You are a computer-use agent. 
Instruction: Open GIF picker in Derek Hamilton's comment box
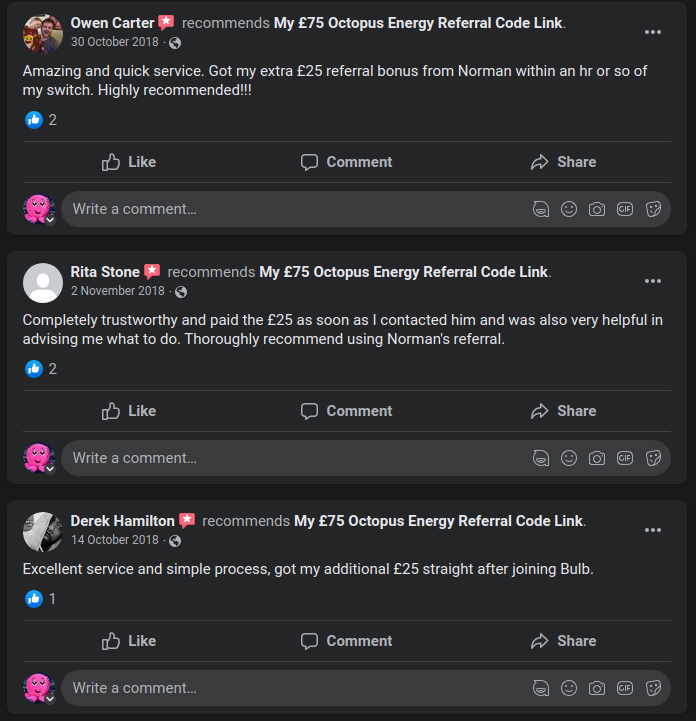[x=625, y=688]
